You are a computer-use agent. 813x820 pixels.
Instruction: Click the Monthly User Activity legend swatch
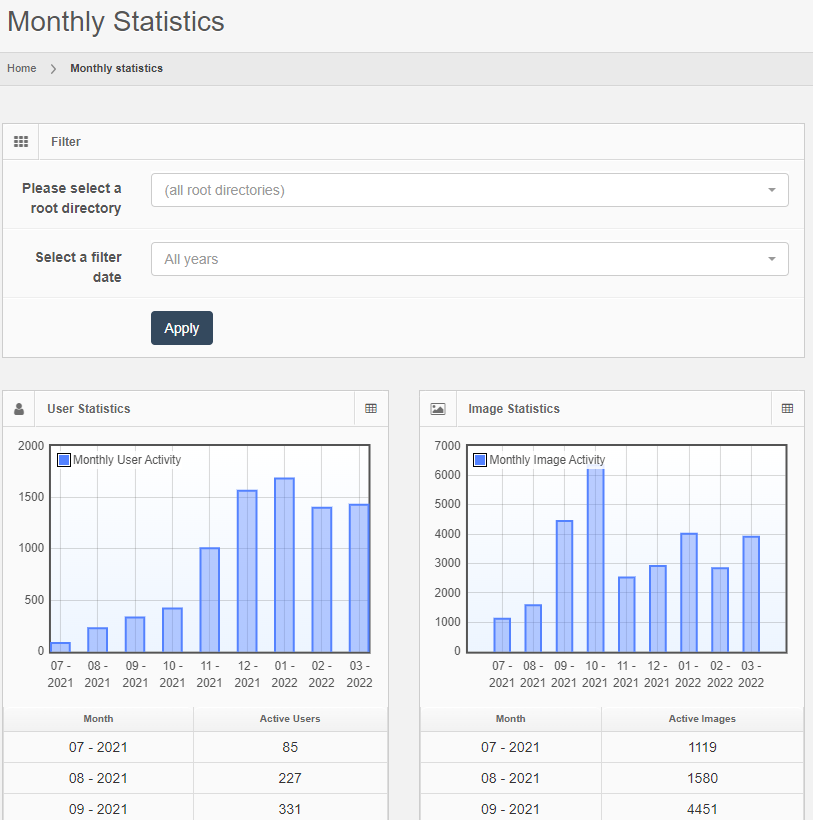[64, 460]
